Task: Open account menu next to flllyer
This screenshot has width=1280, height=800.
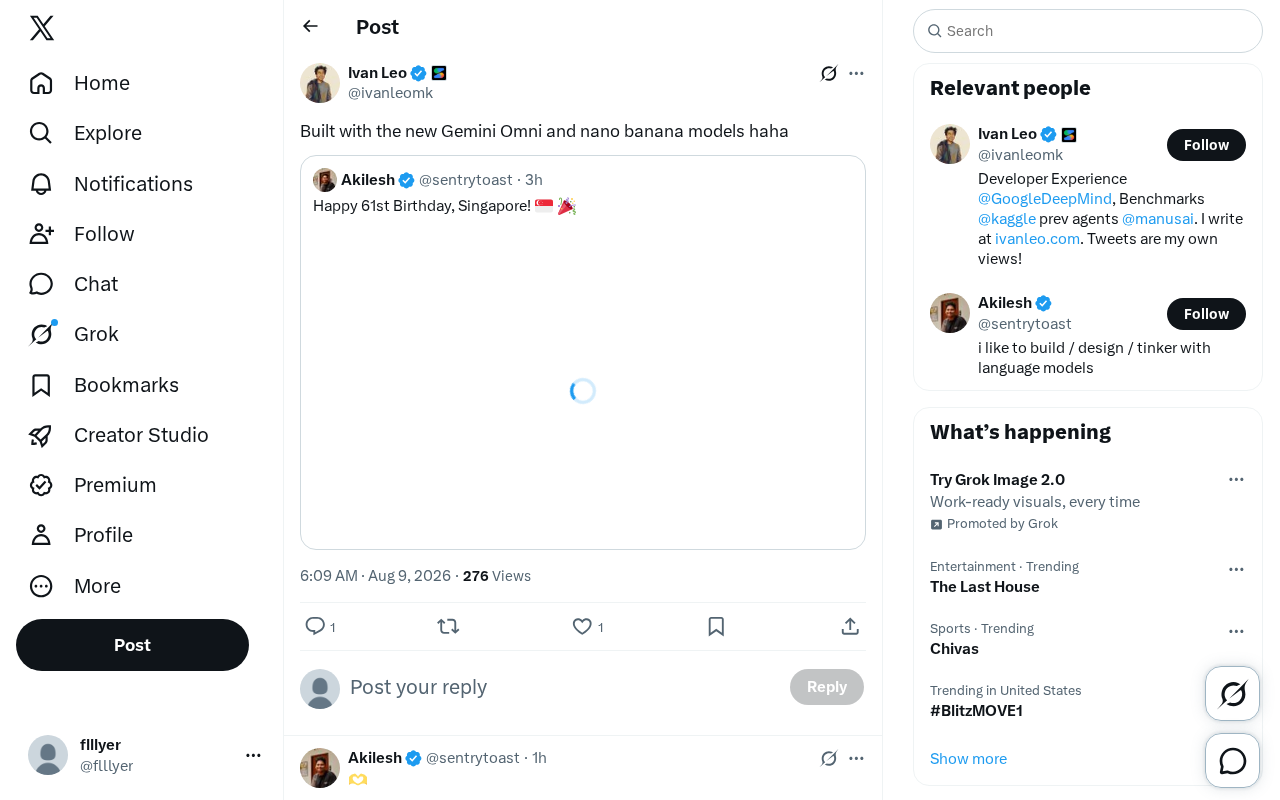Action: 253,755
